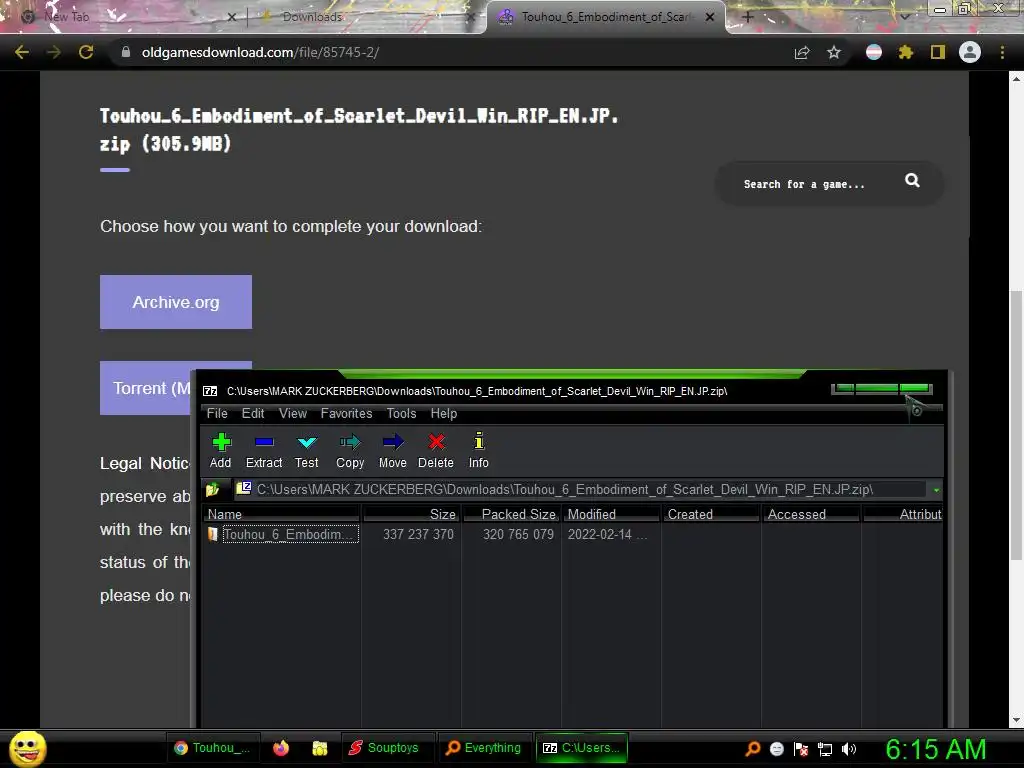Screen dimensions: 1024x768
Task: Switch to Chrome Touhou_ taskbar item
Action: tap(213, 748)
